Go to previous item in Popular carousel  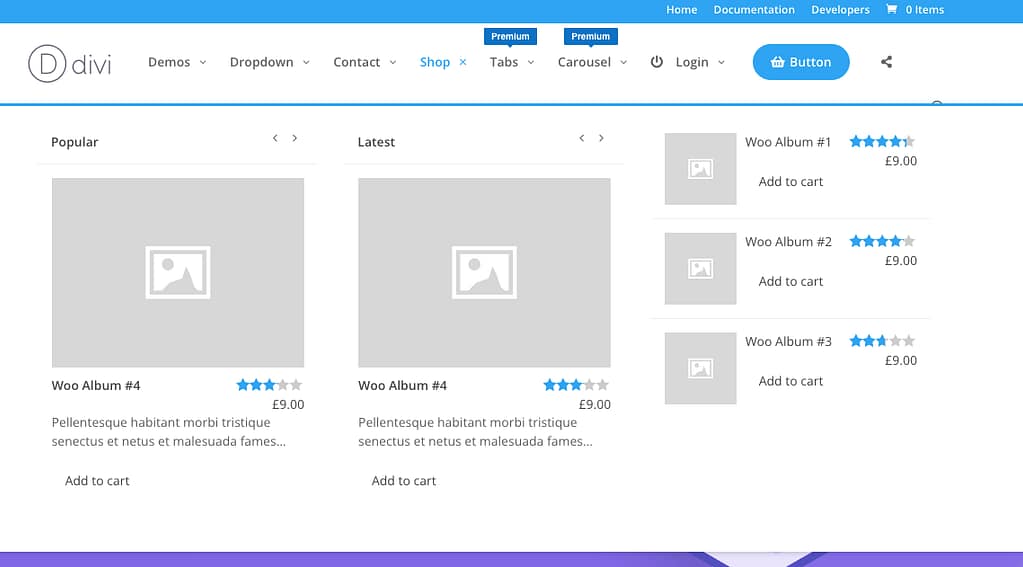coord(275,138)
